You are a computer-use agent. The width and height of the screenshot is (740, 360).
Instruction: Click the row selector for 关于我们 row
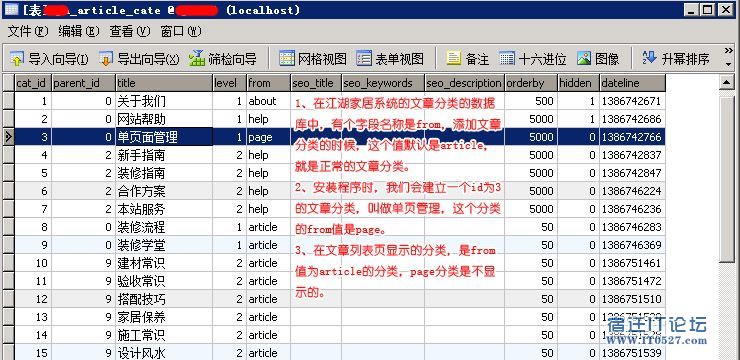pyautogui.click(x=8, y=101)
